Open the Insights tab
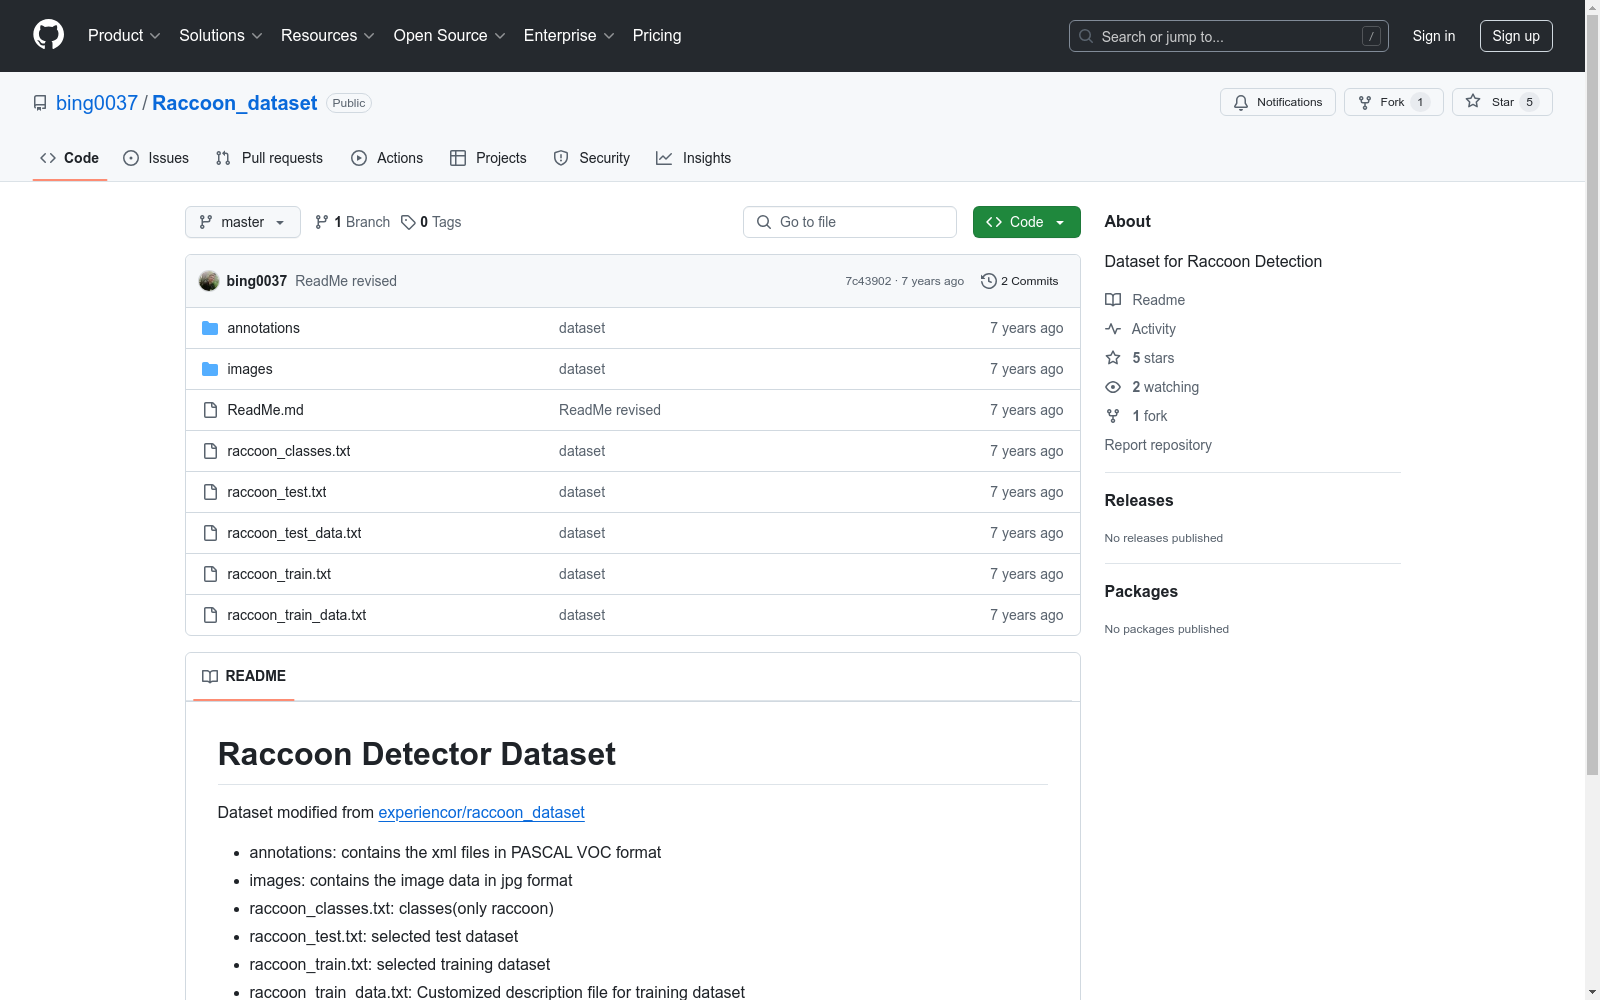This screenshot has height=1000, width=1600. point(694,158)
